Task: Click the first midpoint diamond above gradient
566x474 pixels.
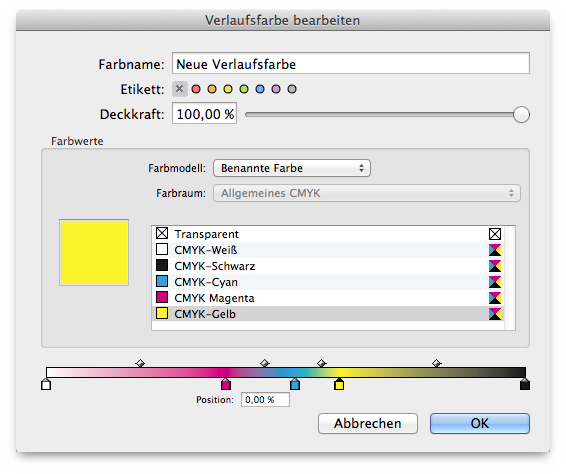Action: pos(140,363)
